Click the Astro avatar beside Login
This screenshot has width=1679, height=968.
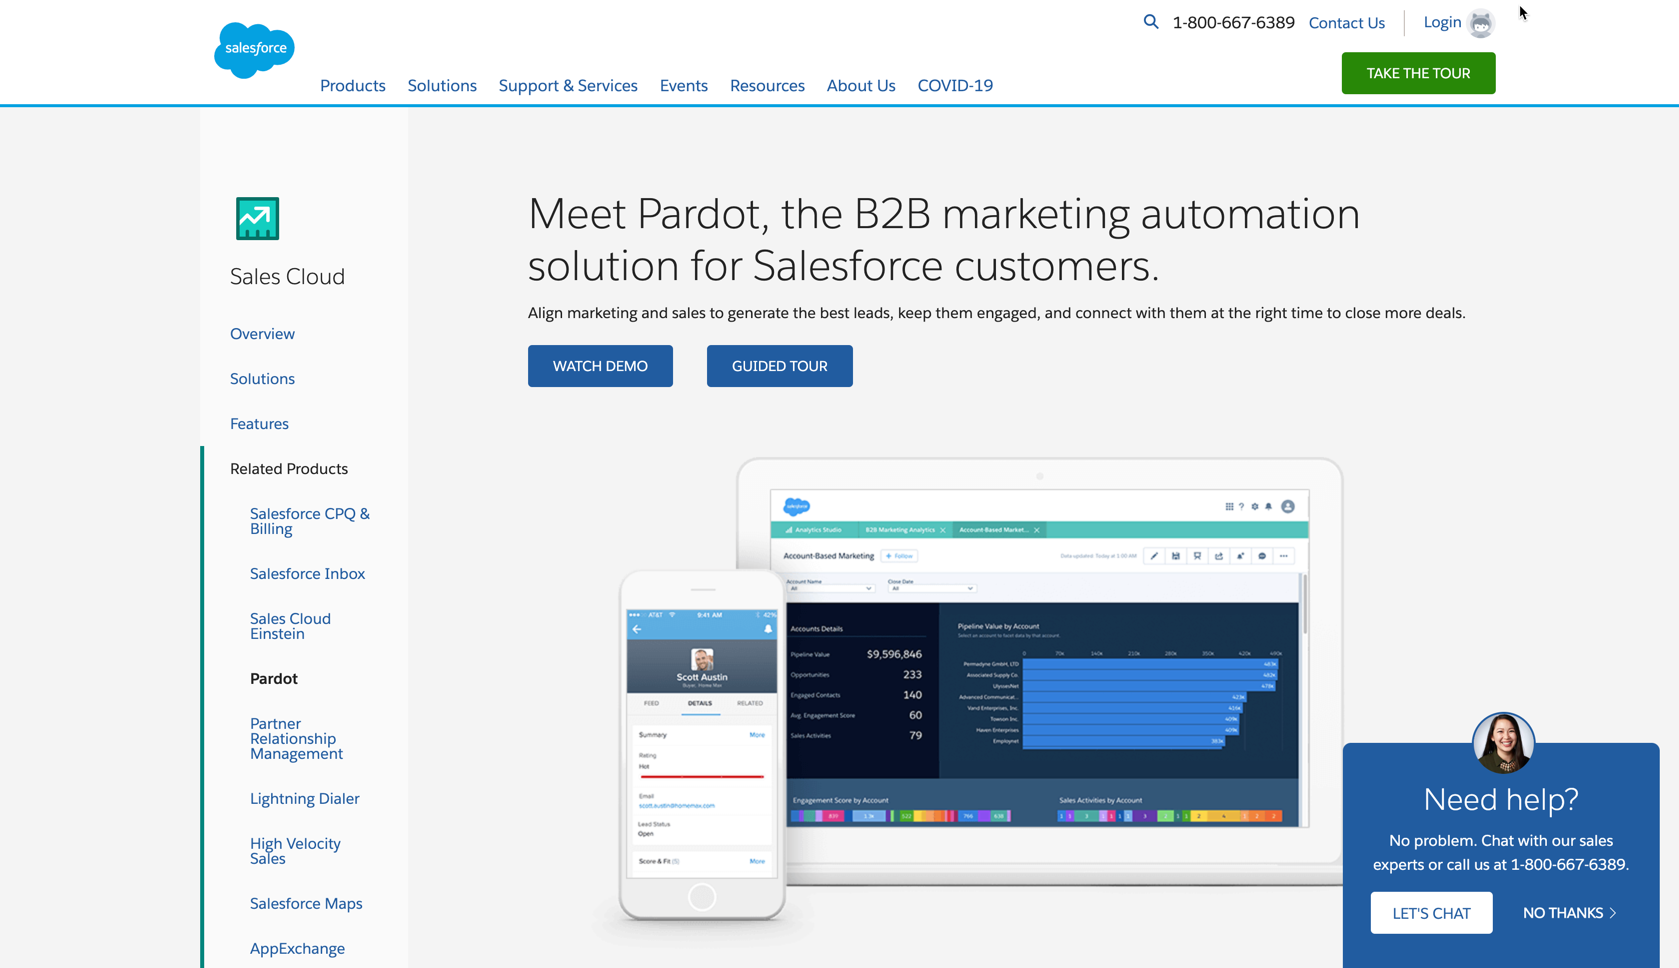[1481, 23]
